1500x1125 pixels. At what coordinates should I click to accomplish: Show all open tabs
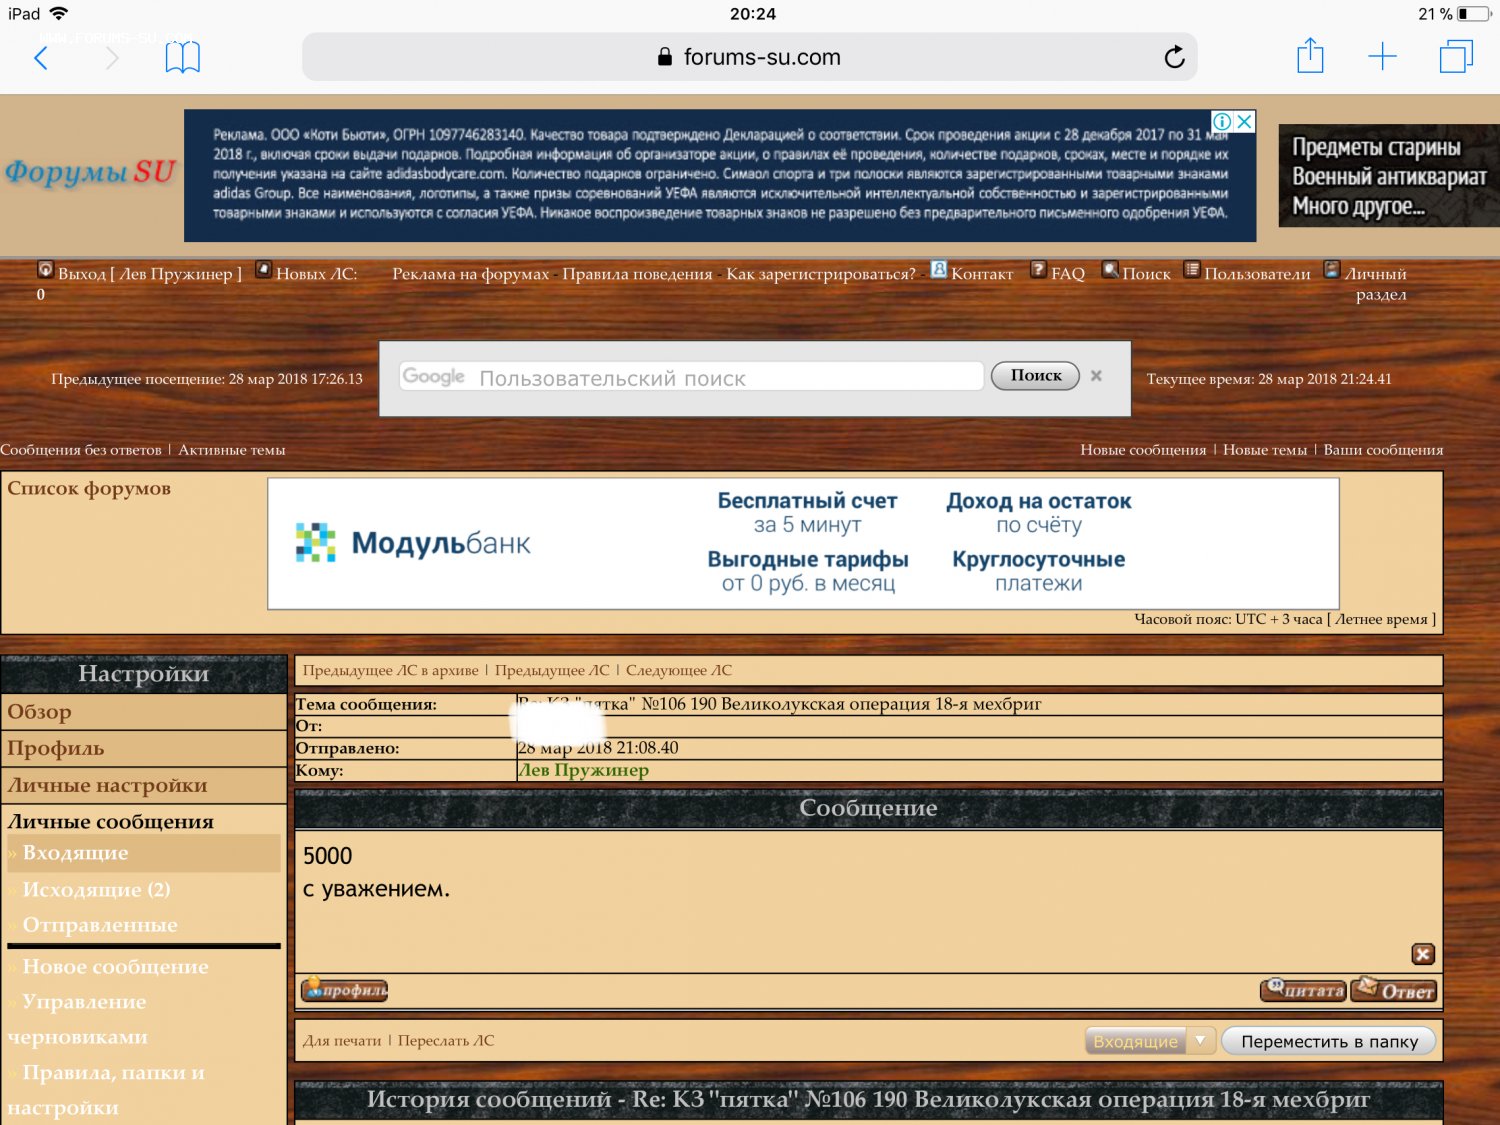click(x=1455, y=57)
